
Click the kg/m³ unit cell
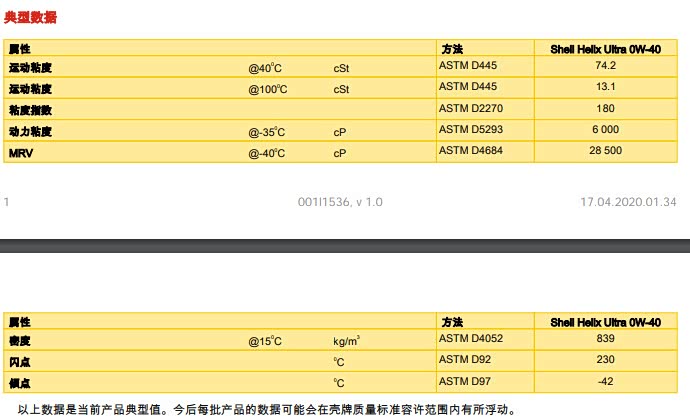346,341
